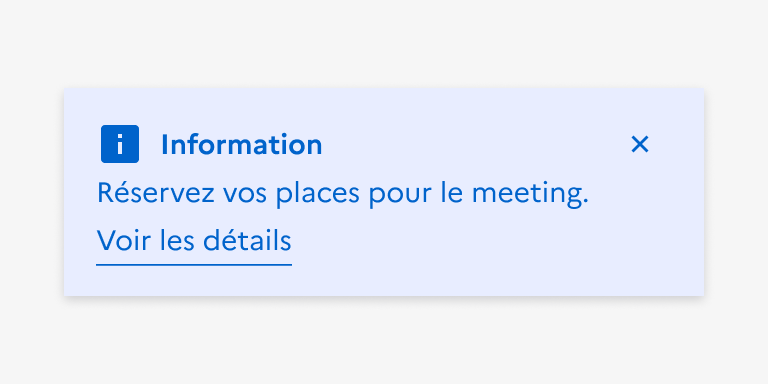Screen dimensions: 768x384
Task: Click empty banner area right of the link
Action: [x=490, y=240]
